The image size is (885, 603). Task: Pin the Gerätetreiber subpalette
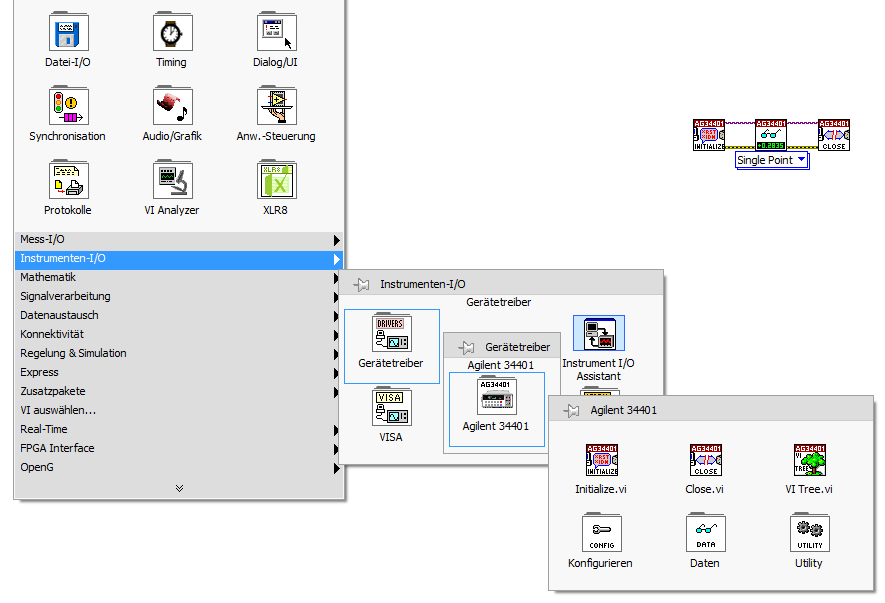coord(466,347)
